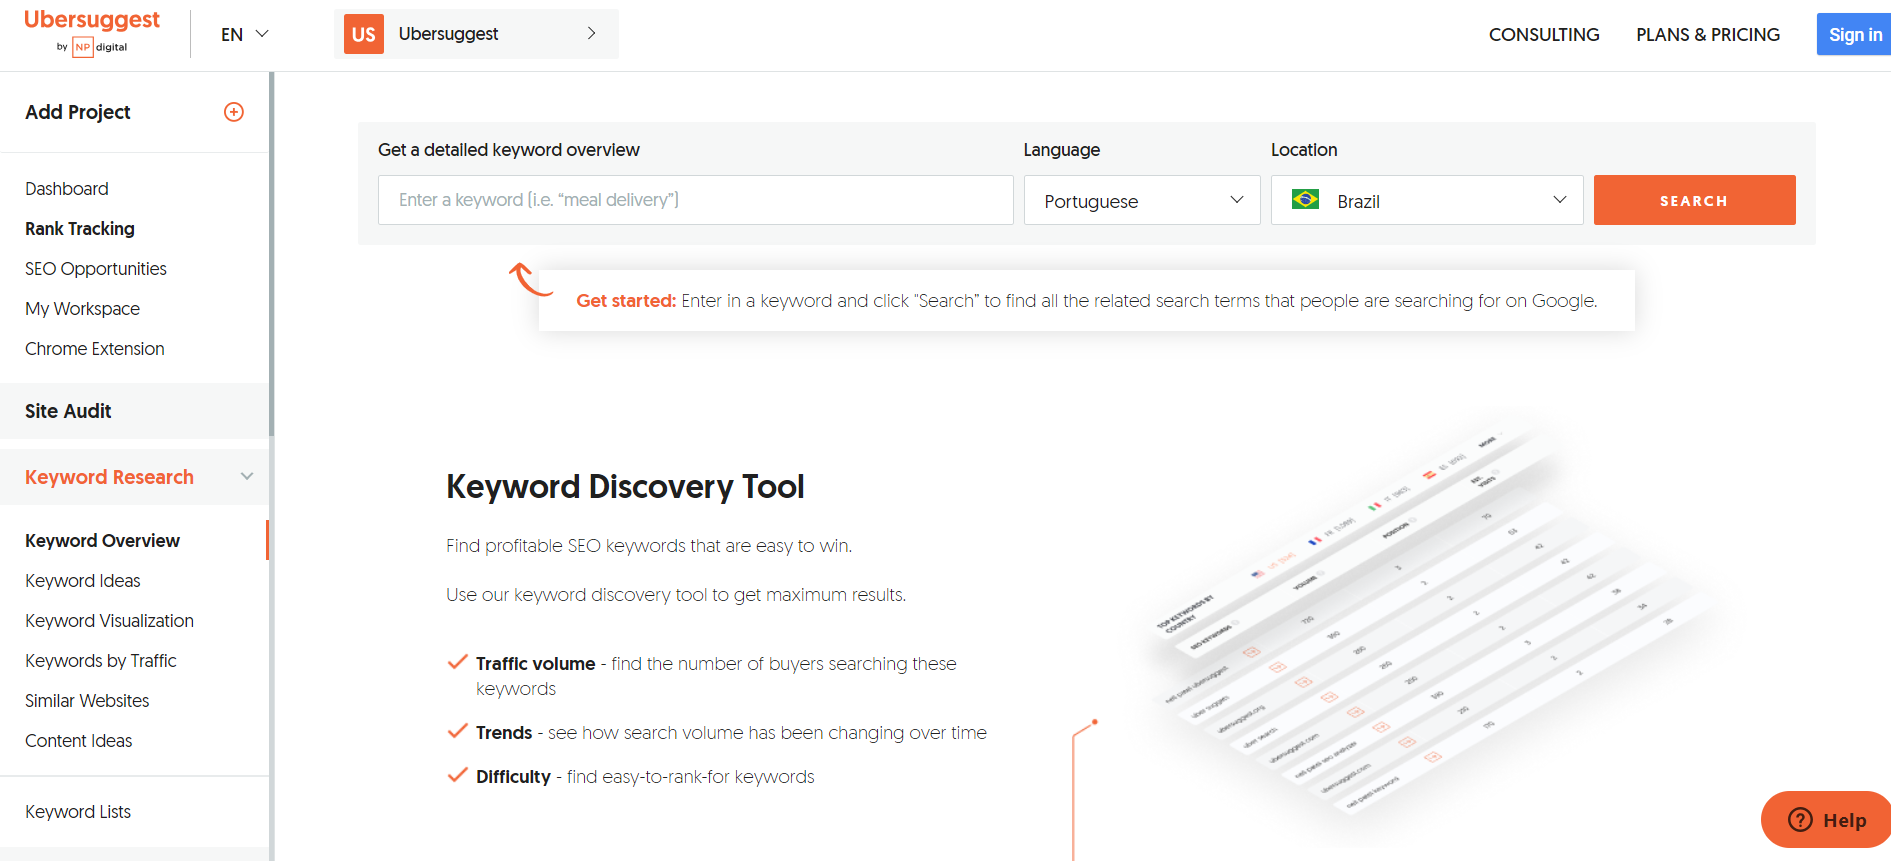Viewport: 1891px width, 861px height.
Task: Collapse the Keyword Research section chevron
Action: coord(247,477)
